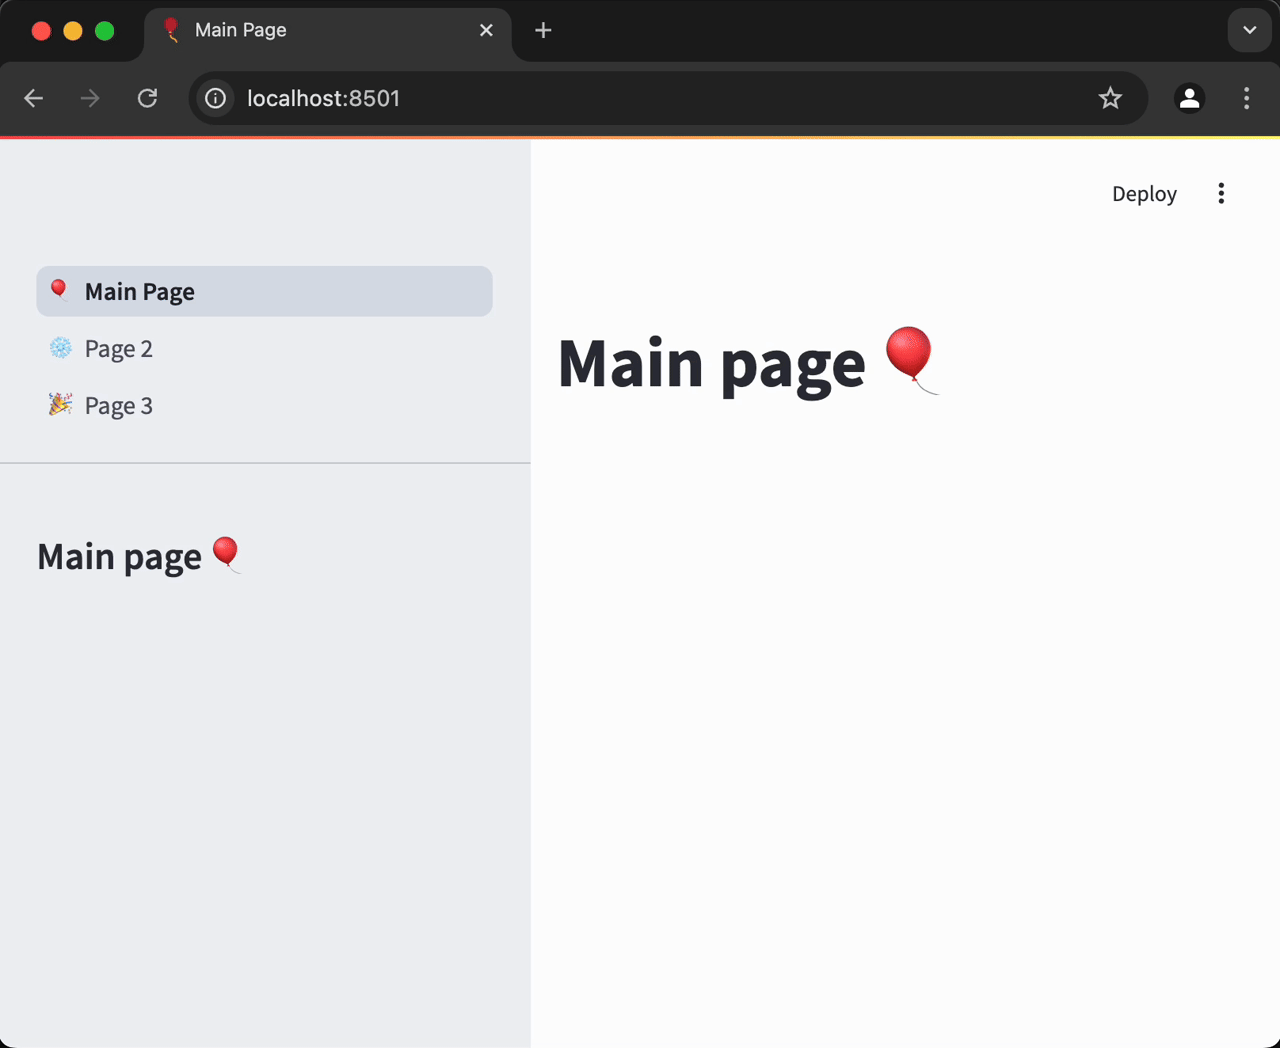Click the party popper icon next to Page 3
This screenshot has height=1048, width=1280.
coord(60,405)
